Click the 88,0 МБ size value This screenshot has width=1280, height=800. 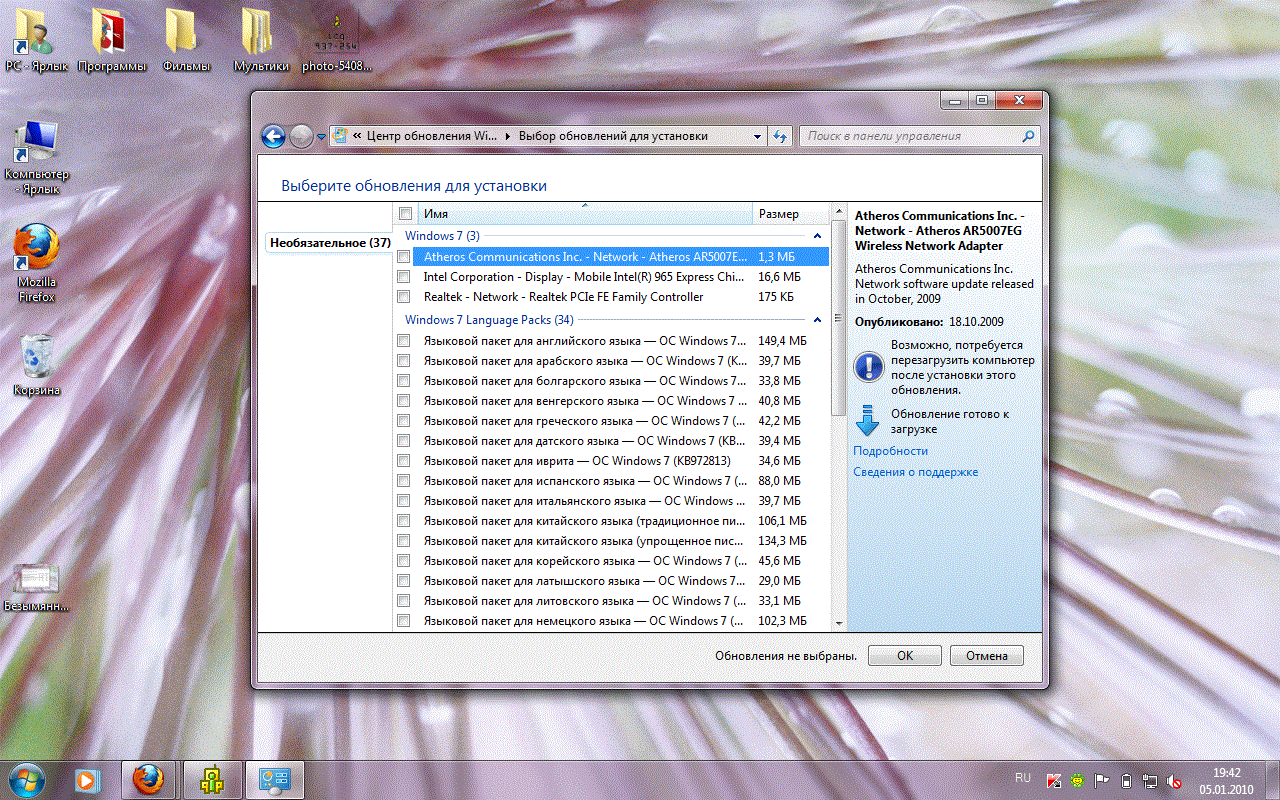tap(779, 481)
